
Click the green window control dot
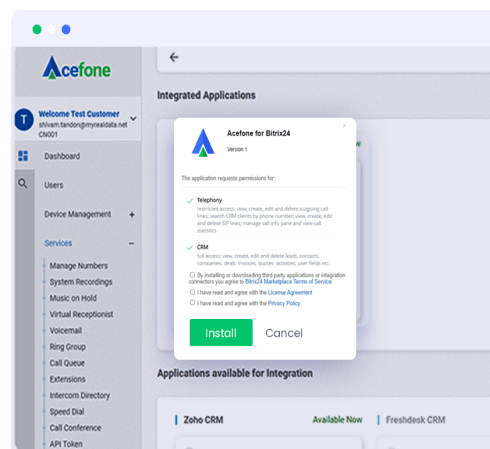coord(37,29)
